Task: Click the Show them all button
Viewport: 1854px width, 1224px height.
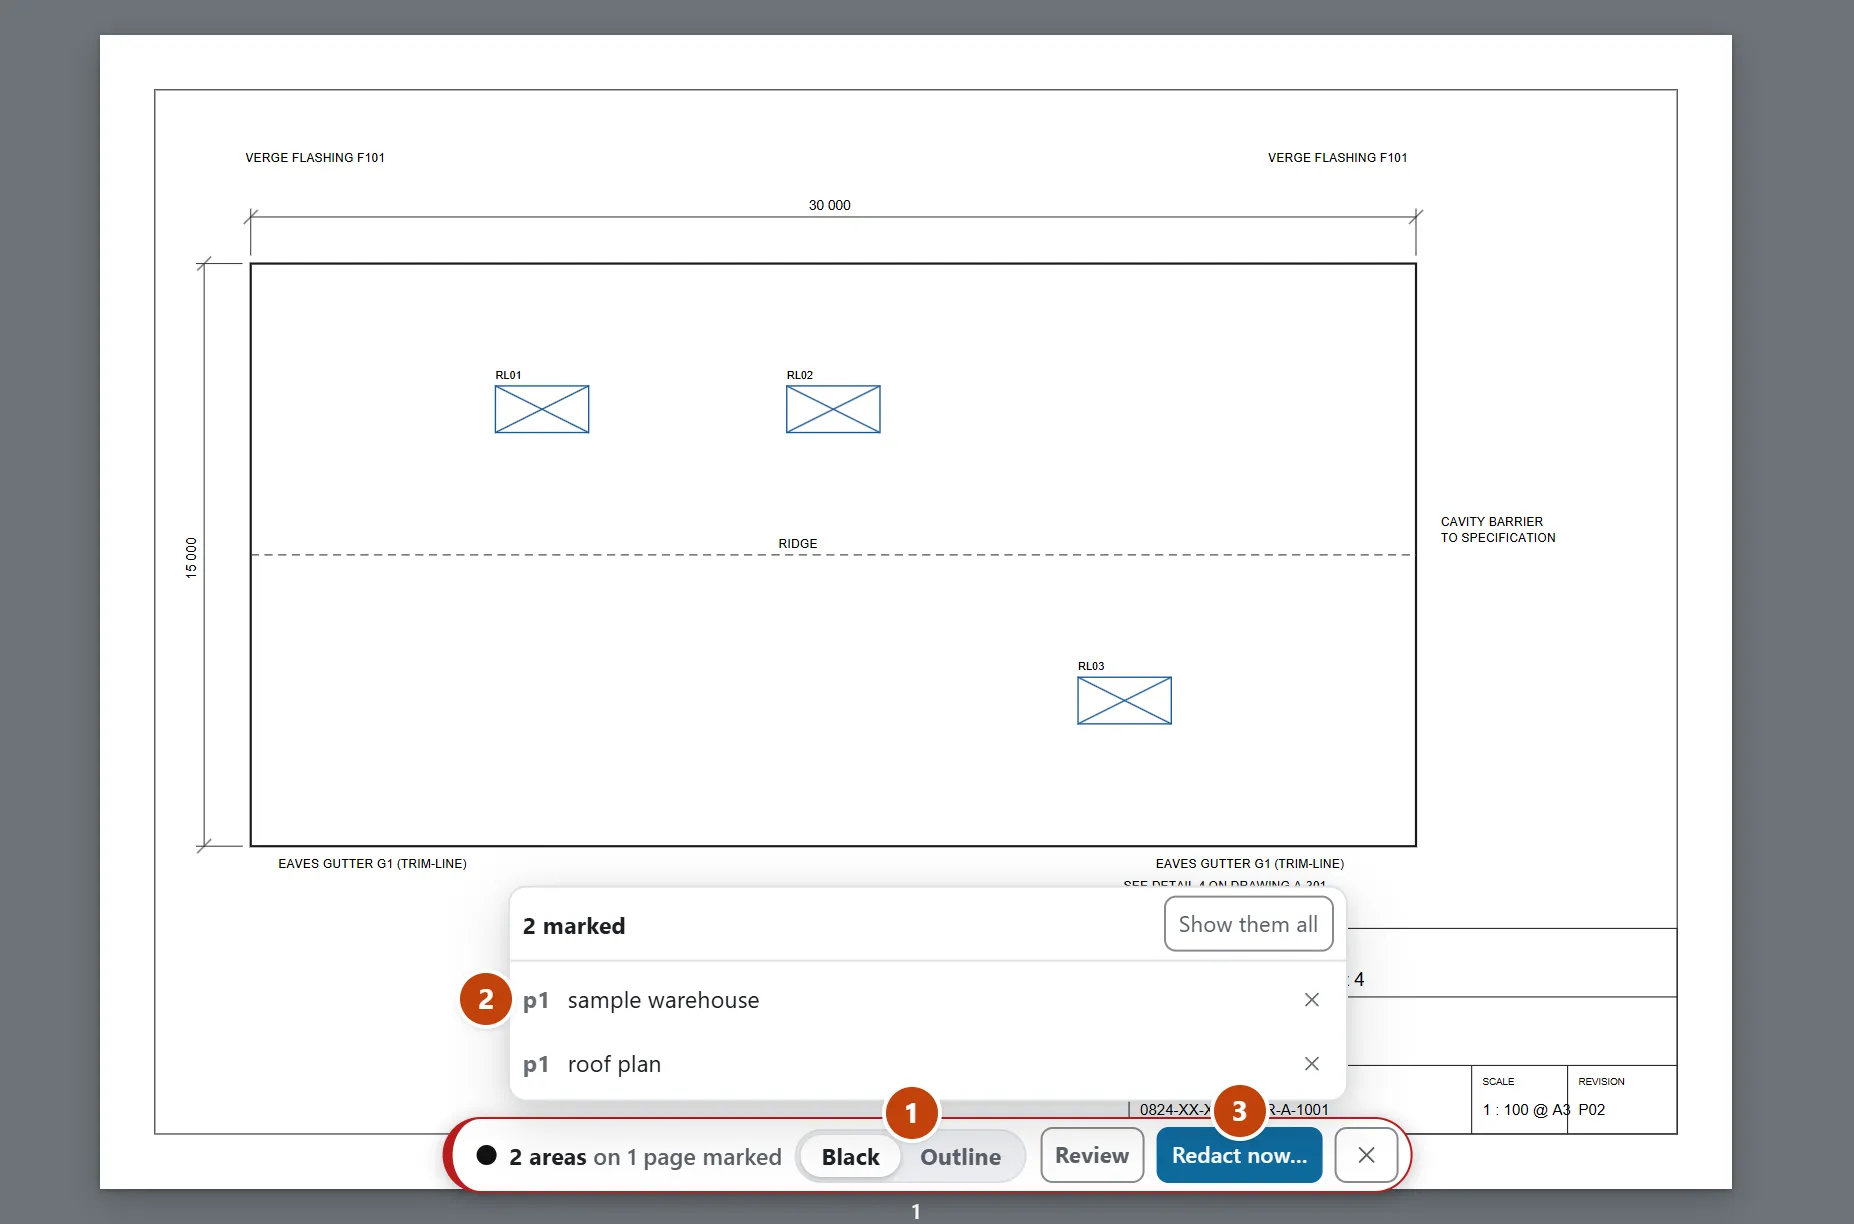Action: pyautogui.click(x=1248, y=924)
